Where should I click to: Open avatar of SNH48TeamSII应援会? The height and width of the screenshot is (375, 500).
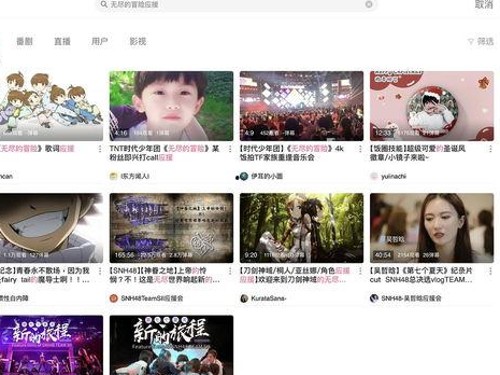click(114, 298)
